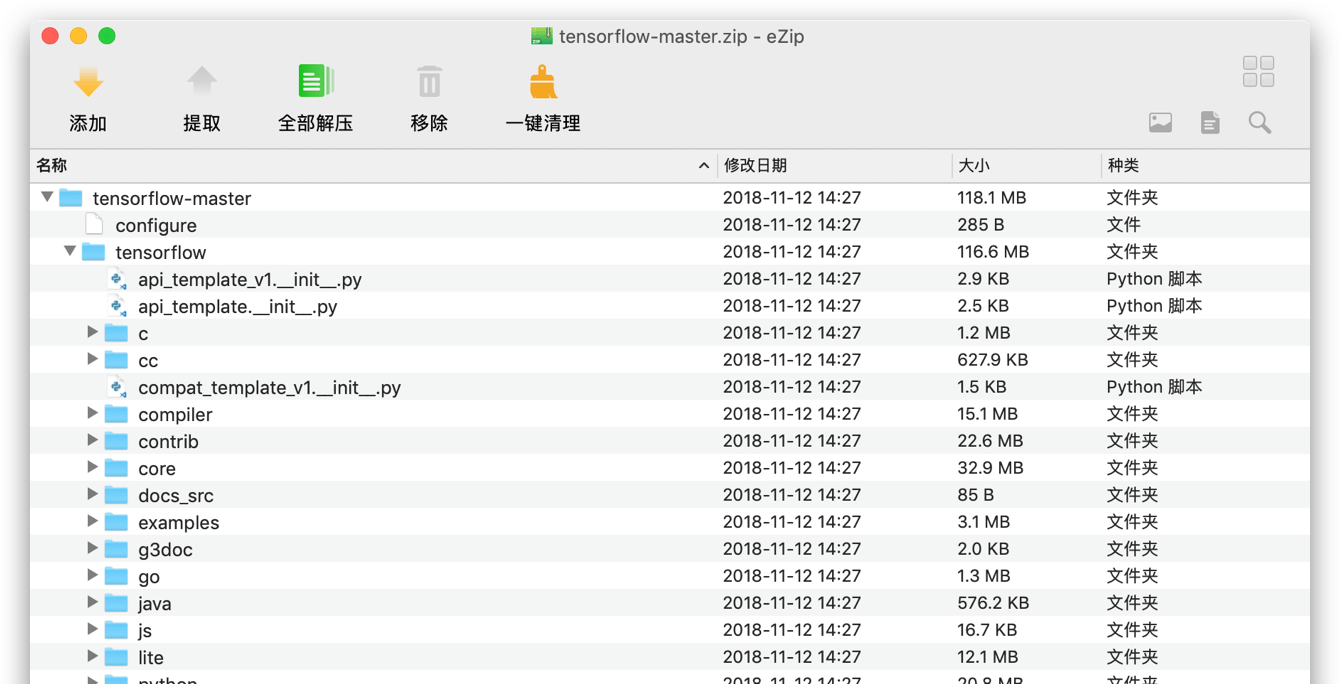Select the js folder name

click(x=145, y=631)
